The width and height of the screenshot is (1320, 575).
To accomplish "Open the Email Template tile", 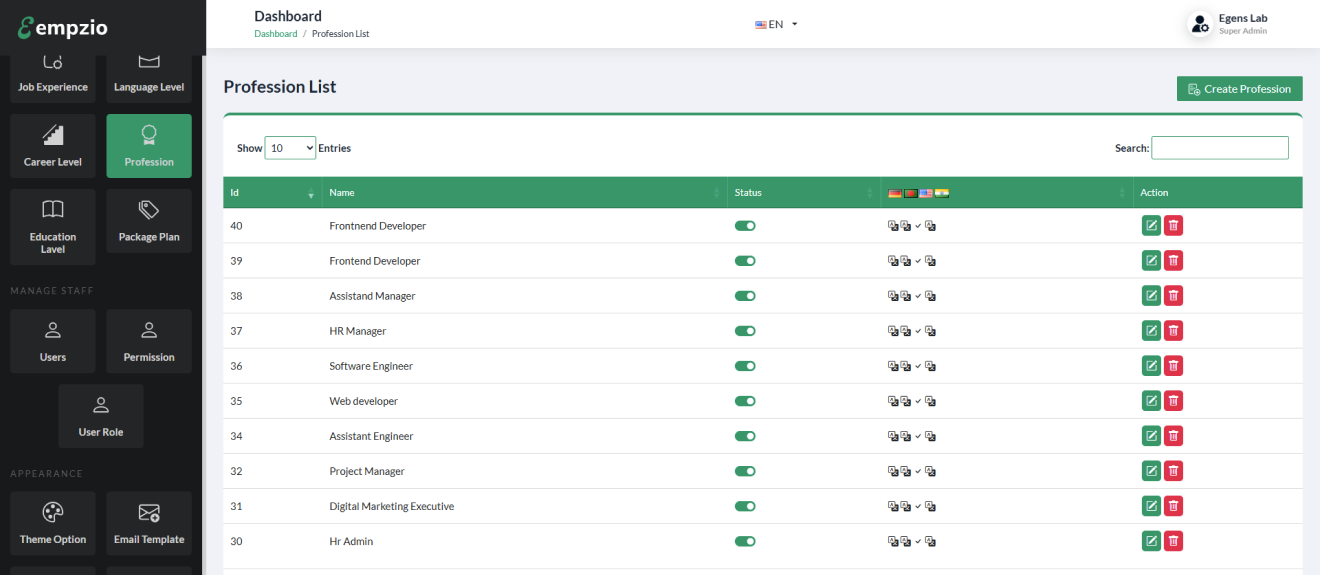I will pyautogui.click(x=149, y=523).
